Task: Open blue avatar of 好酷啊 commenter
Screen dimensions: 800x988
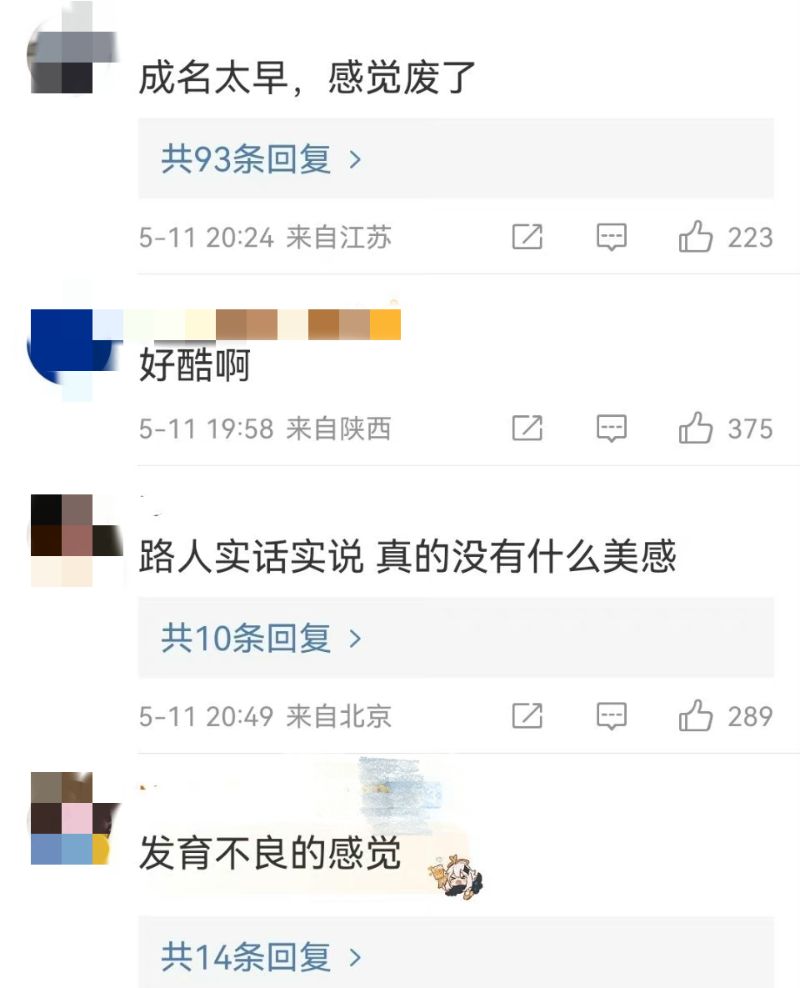Action: (74, 347)
